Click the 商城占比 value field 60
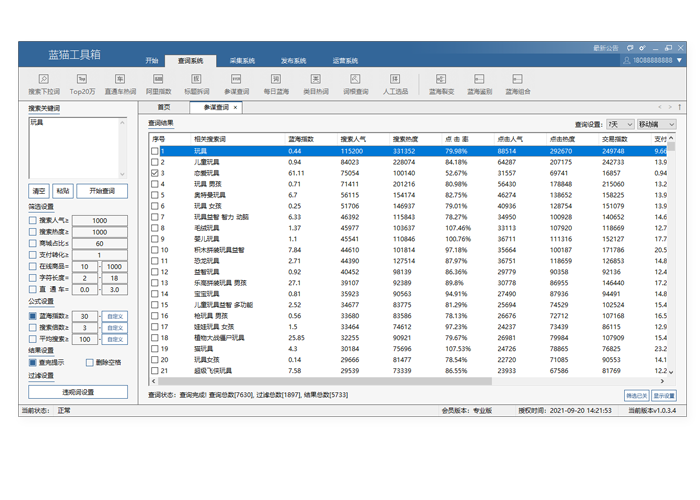This screenshot has height=500, width=700. point(100,243)
